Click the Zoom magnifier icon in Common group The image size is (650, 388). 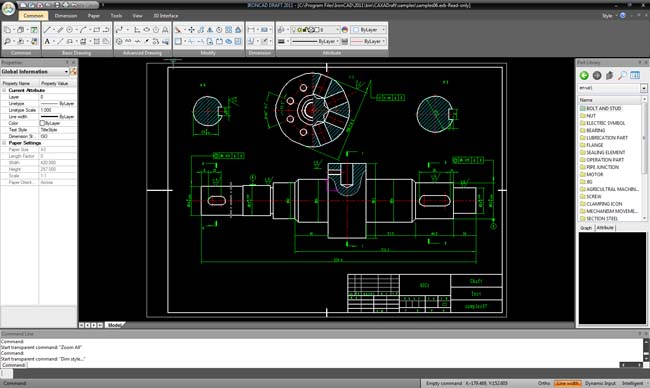pyautogui.click(x=7, y=41)
